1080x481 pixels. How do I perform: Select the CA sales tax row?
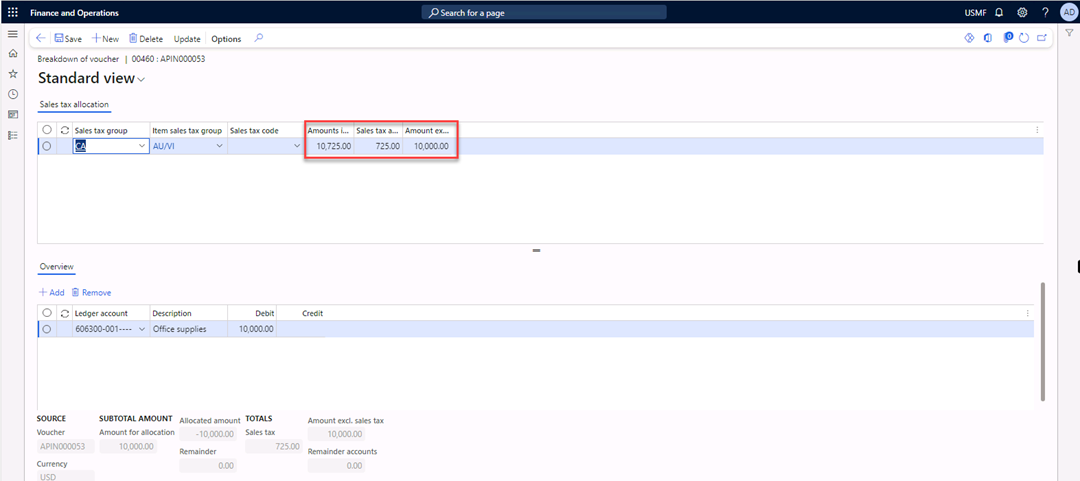coord(47,146)
